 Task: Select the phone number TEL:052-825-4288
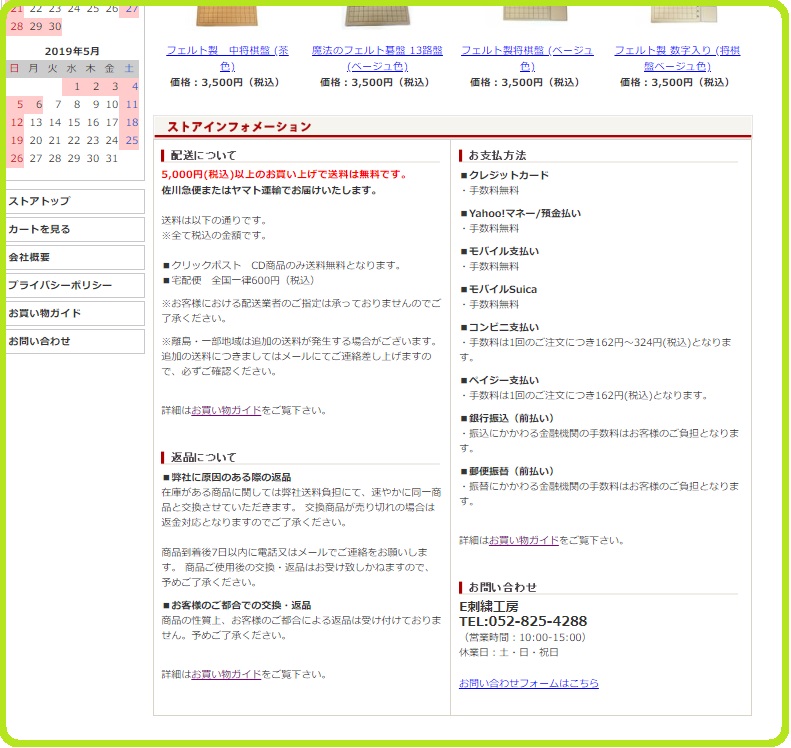523,621
